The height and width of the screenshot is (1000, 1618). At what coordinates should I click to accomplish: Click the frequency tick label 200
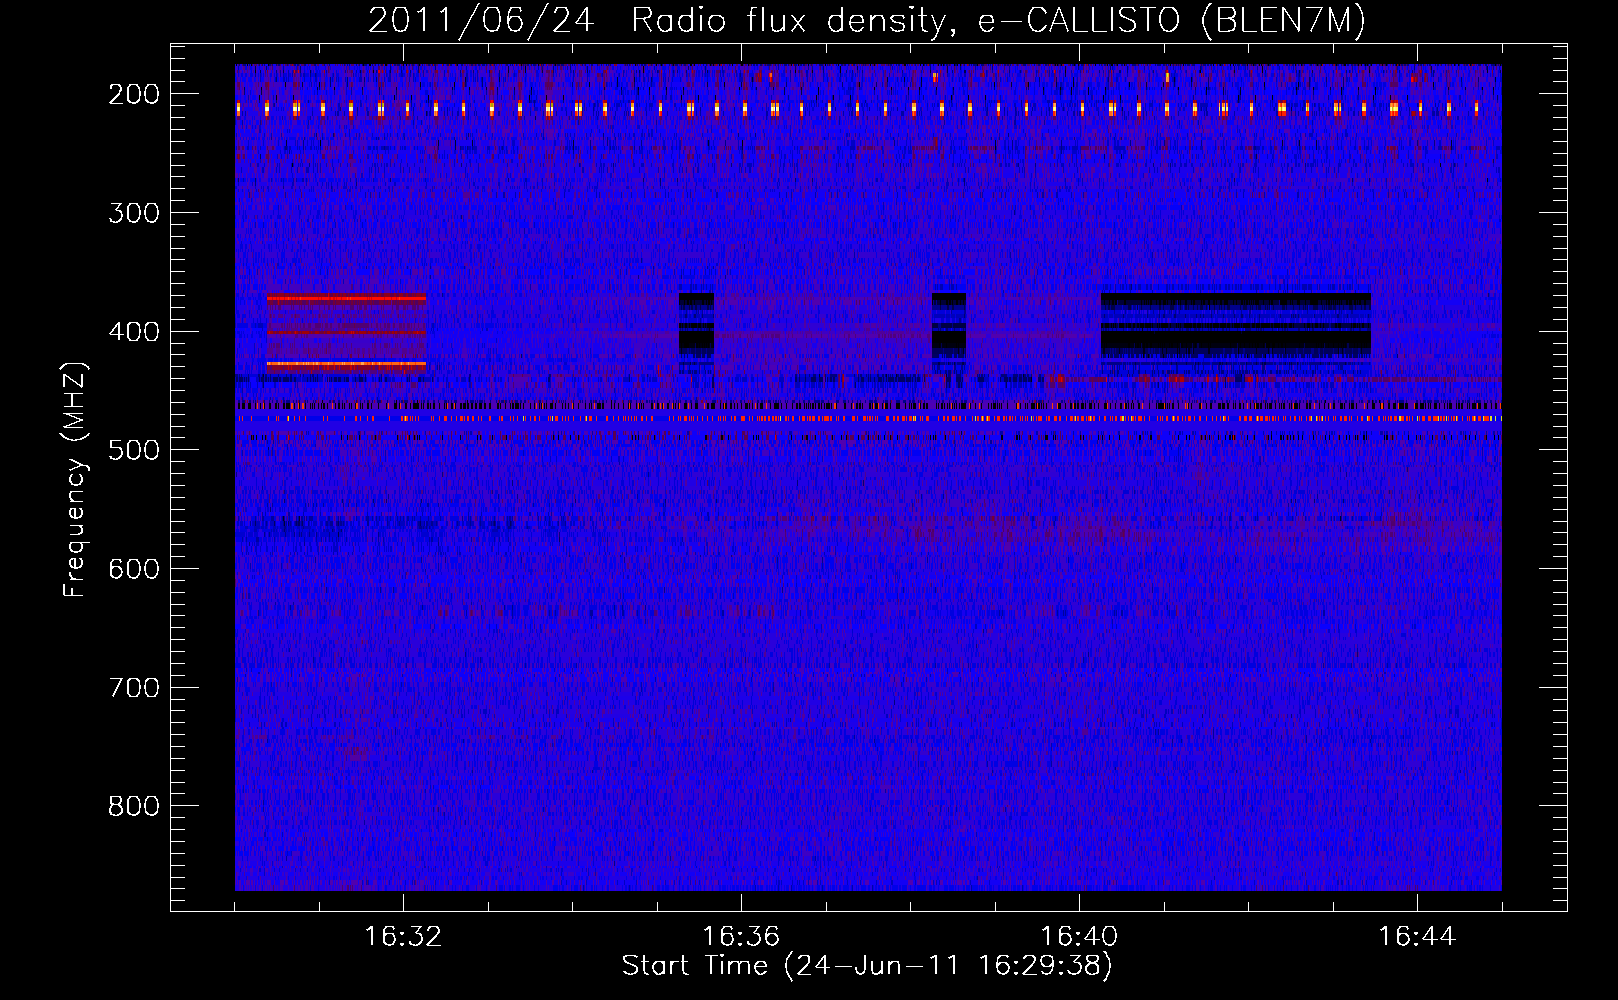(133, 94)
